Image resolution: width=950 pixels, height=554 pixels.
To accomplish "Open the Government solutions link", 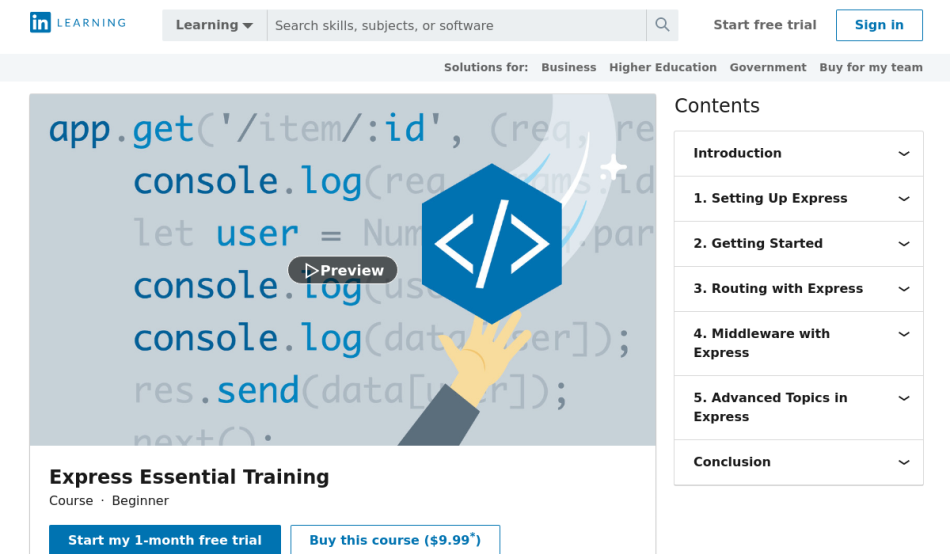I will 768,67.
